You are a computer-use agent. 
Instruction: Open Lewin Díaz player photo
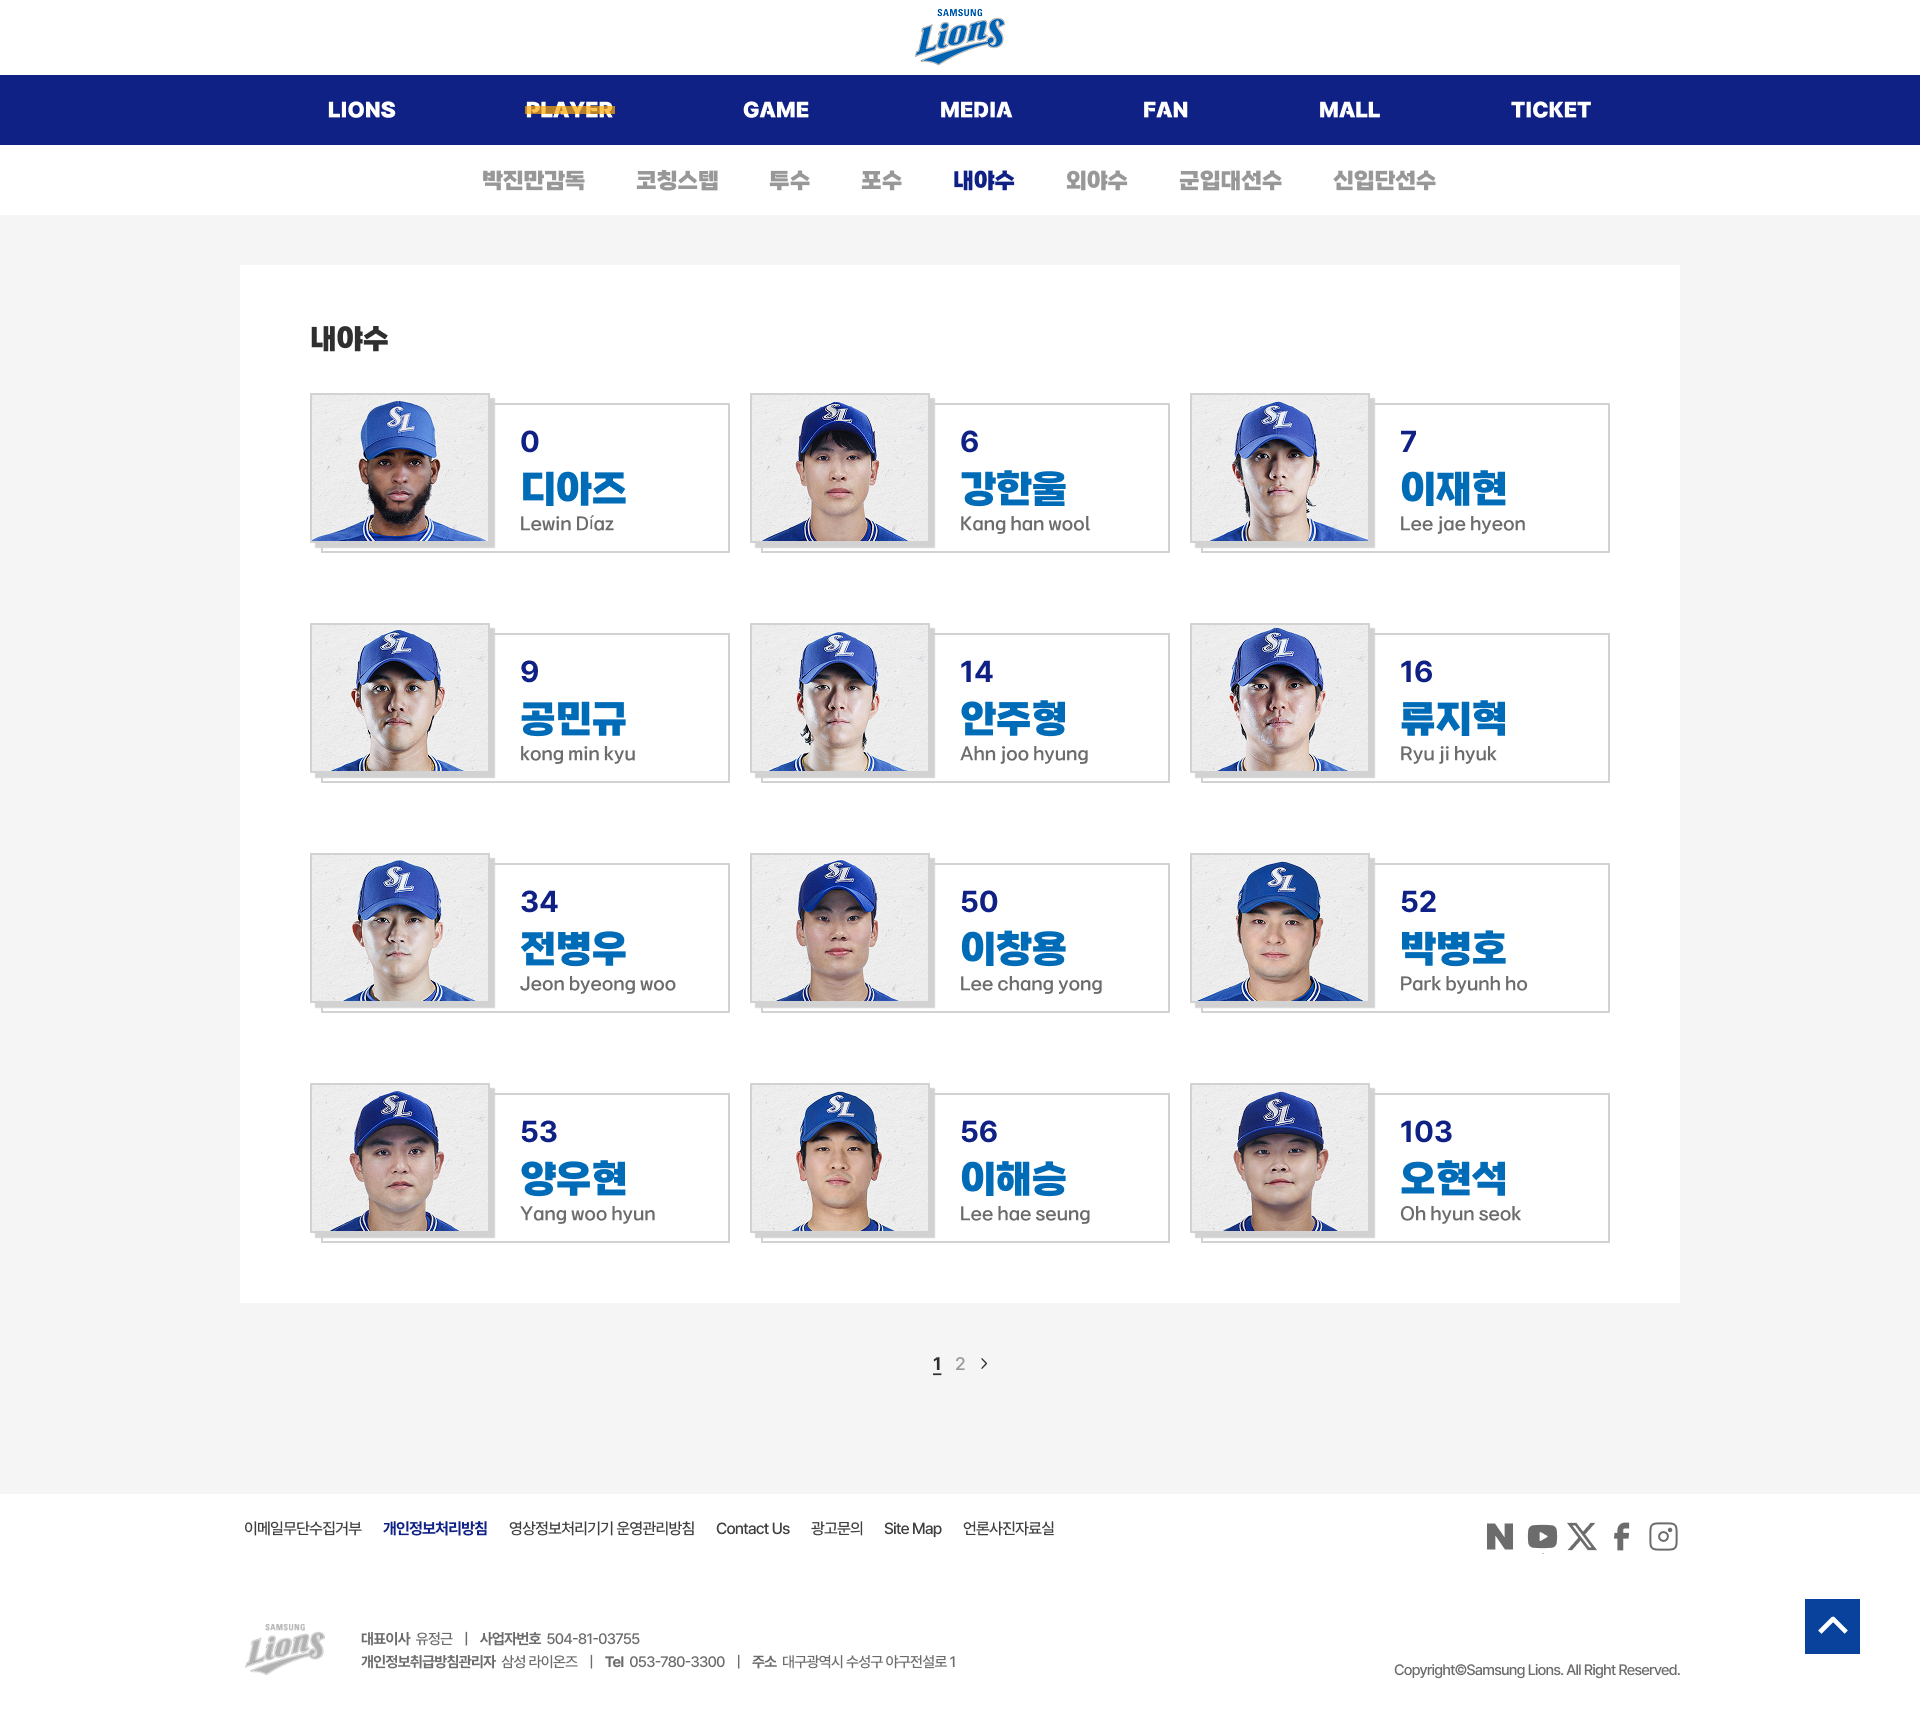(x=400, y=468)
